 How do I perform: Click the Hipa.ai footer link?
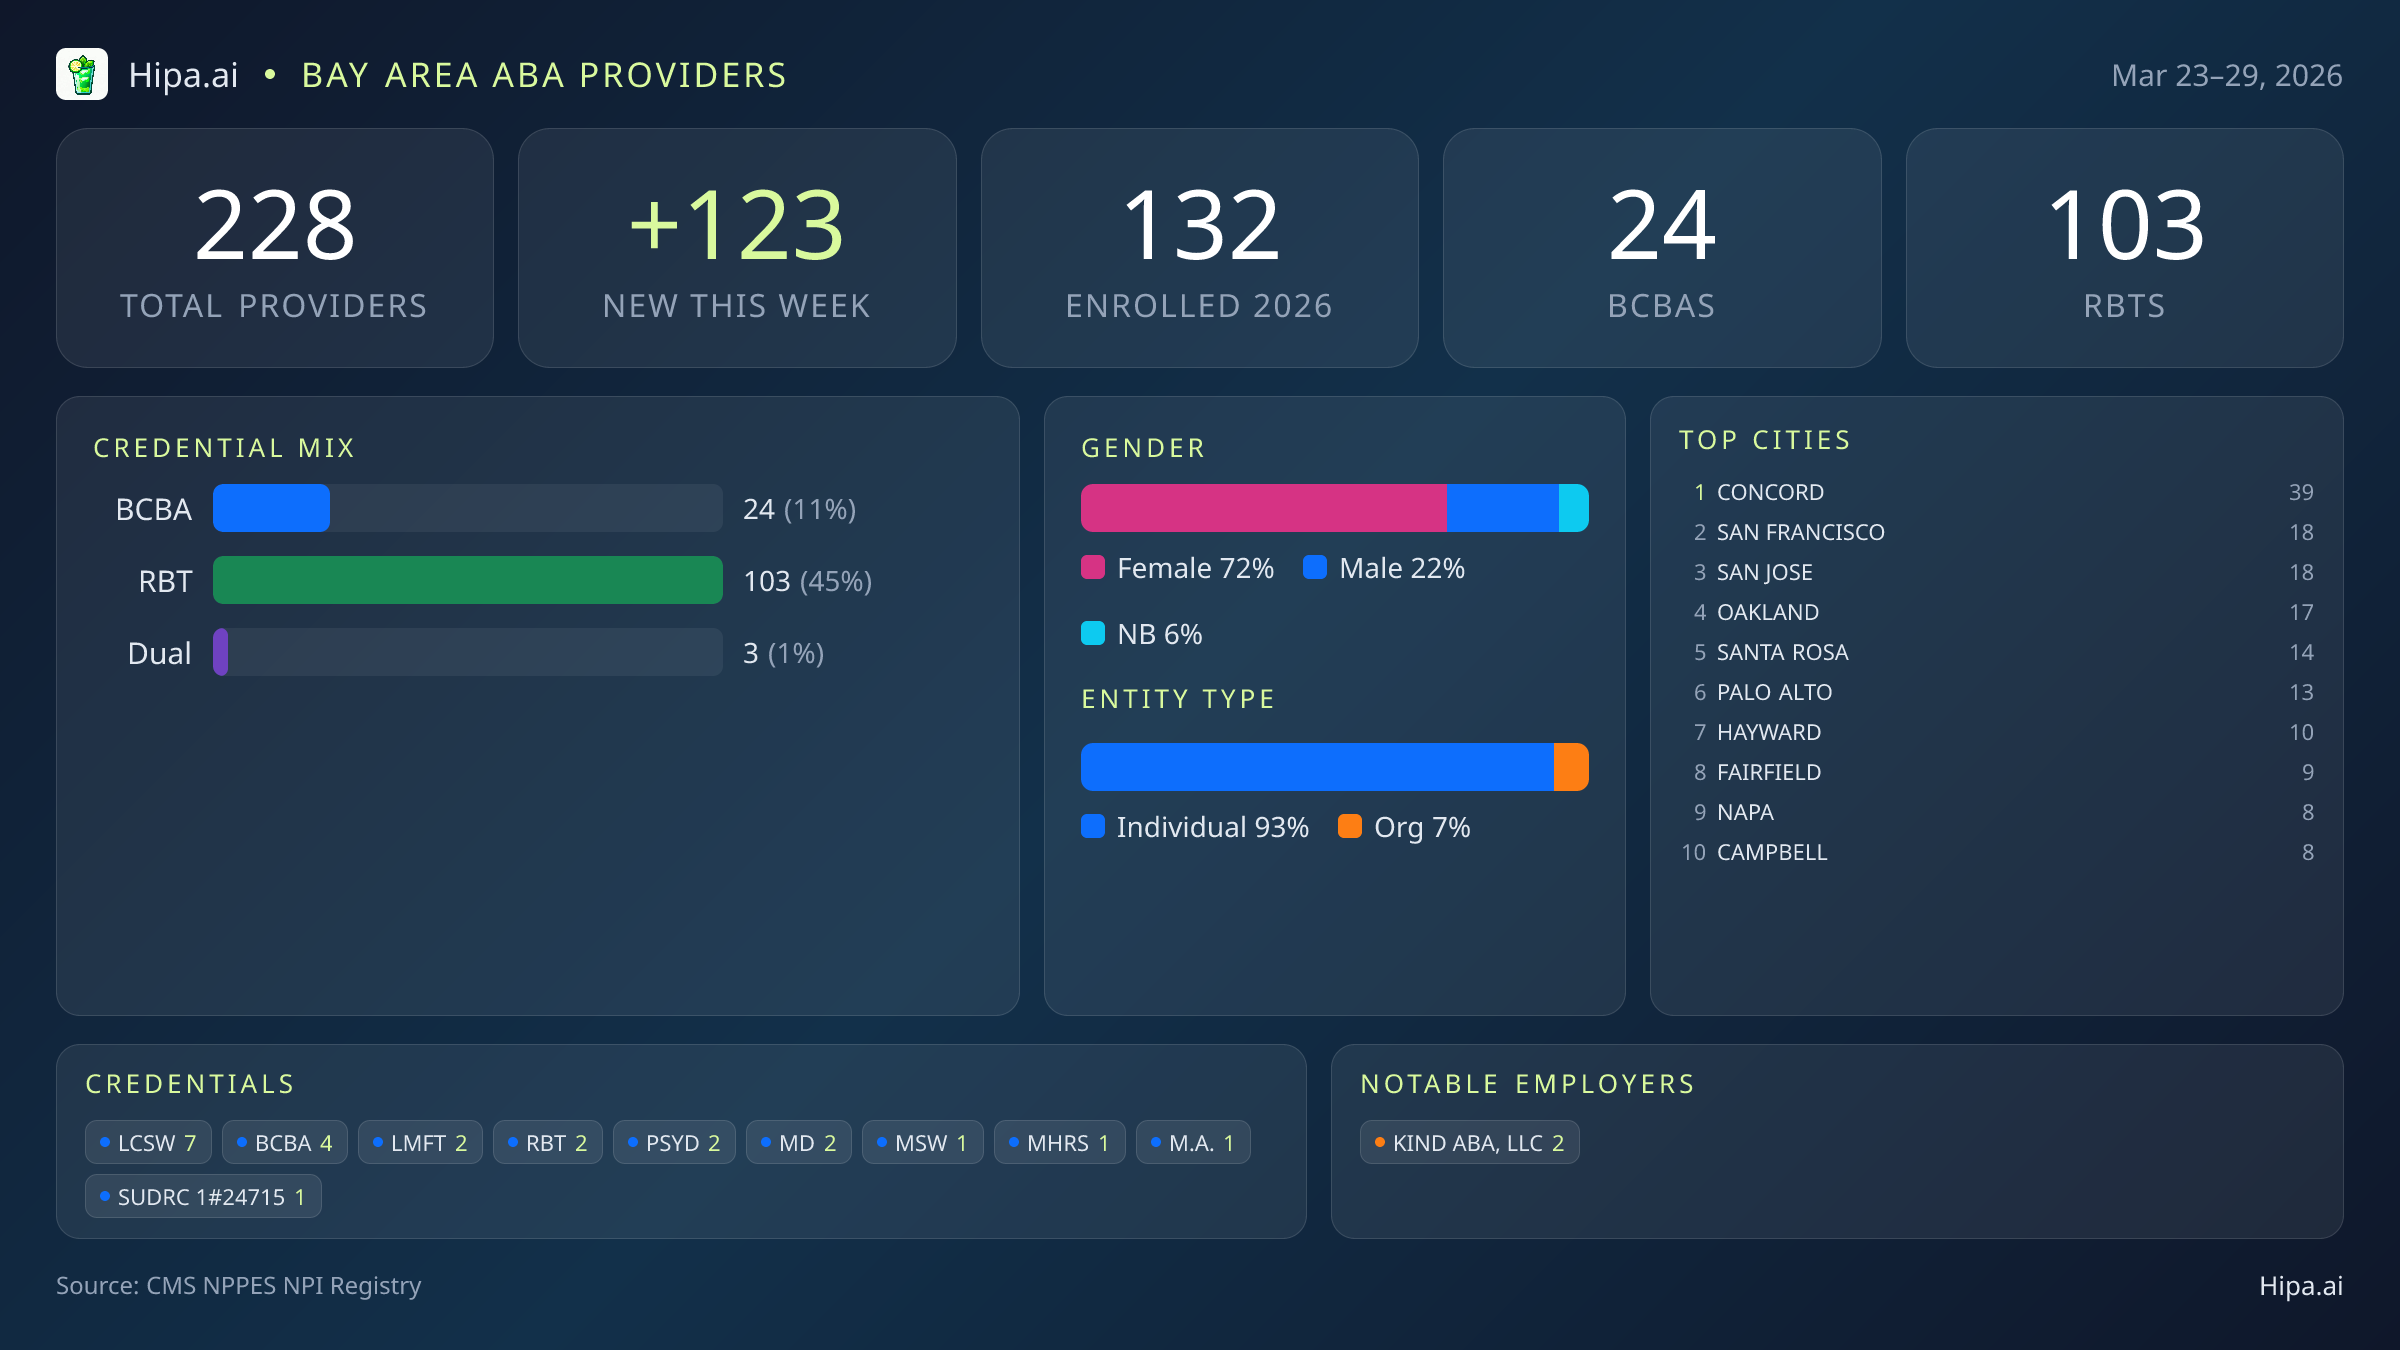click(x=2300, y=1286)
